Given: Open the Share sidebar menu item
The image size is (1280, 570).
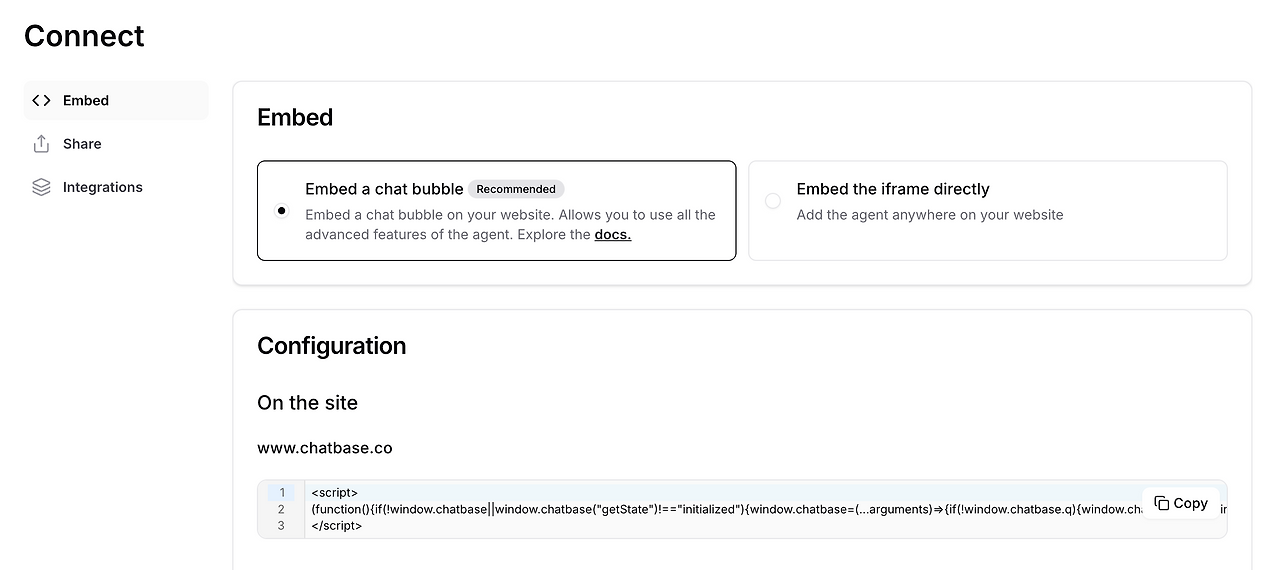Looking at the screenshot, I should pyautogui.click(x=82, y=144).
